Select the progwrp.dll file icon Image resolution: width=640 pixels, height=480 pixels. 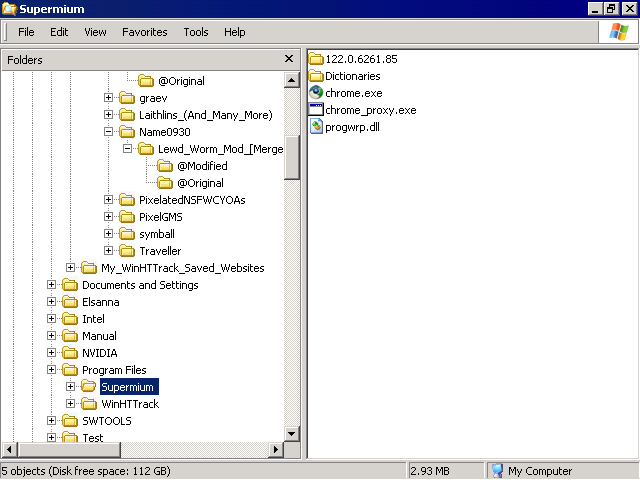[316, 127]
